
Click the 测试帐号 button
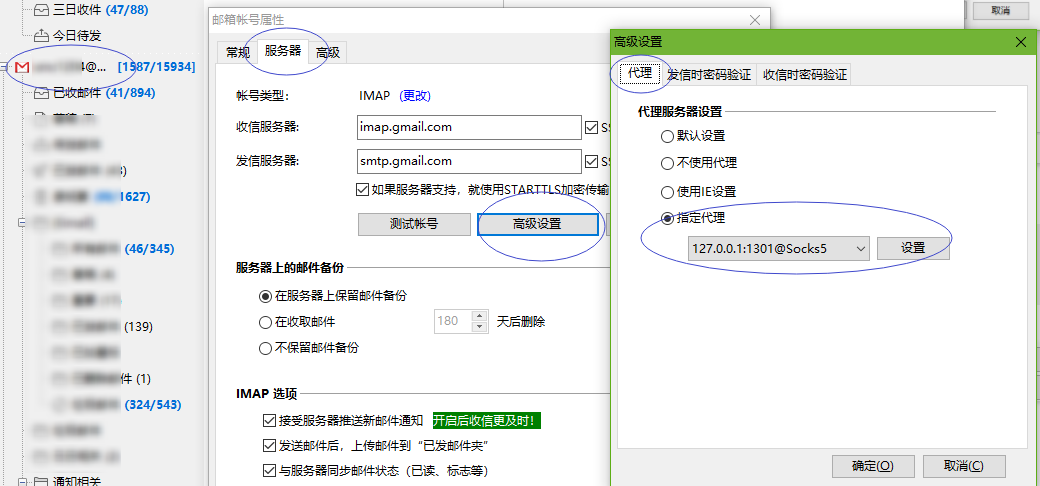coord(414,224)
